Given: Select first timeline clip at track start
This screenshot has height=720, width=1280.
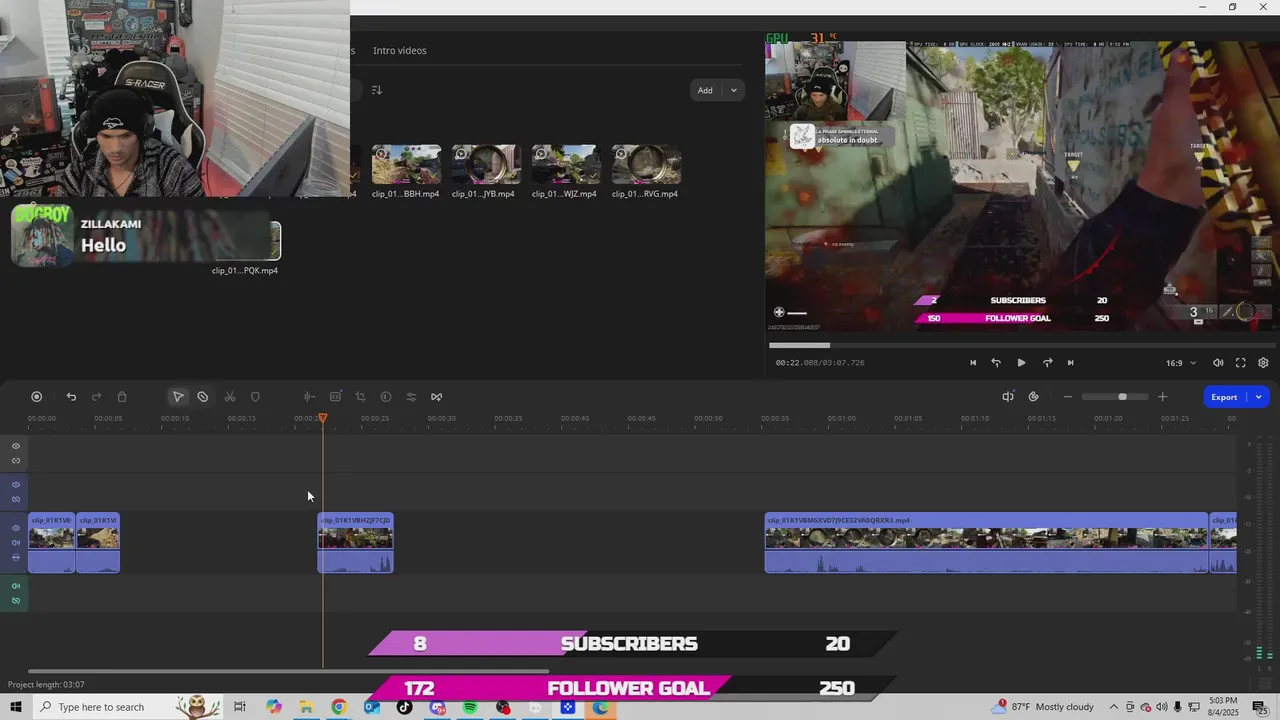Looking at the screenshot, I should pyautogui.click(x=52, y=543).
